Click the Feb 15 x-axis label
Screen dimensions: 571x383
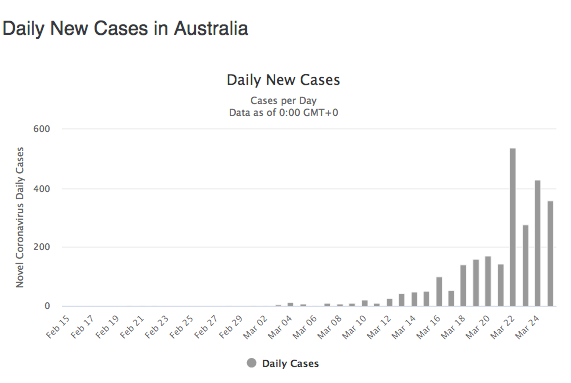click(x=58, y=327)
